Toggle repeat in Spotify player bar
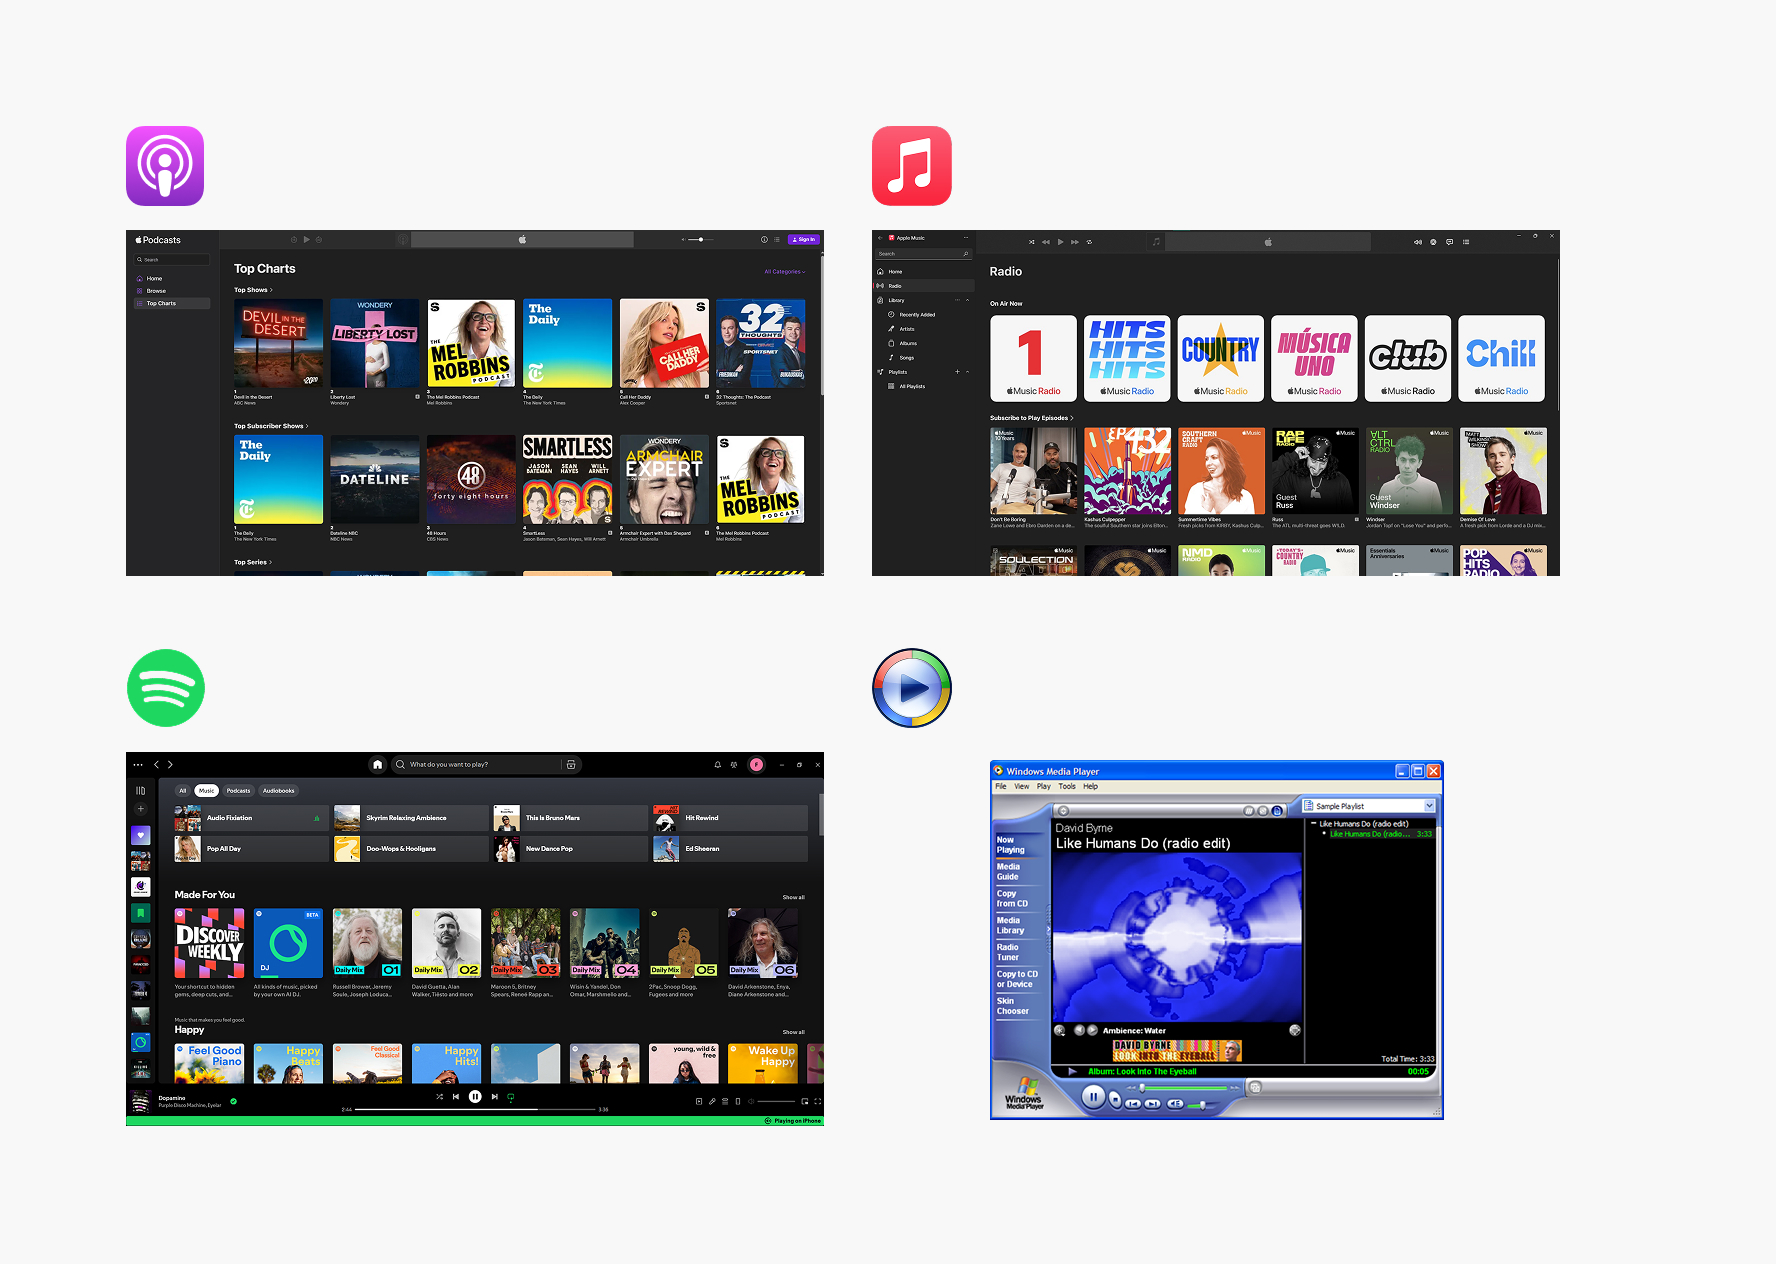Image resolution: width=1776 pixels, height=1264 pixels. [511, 1097]
